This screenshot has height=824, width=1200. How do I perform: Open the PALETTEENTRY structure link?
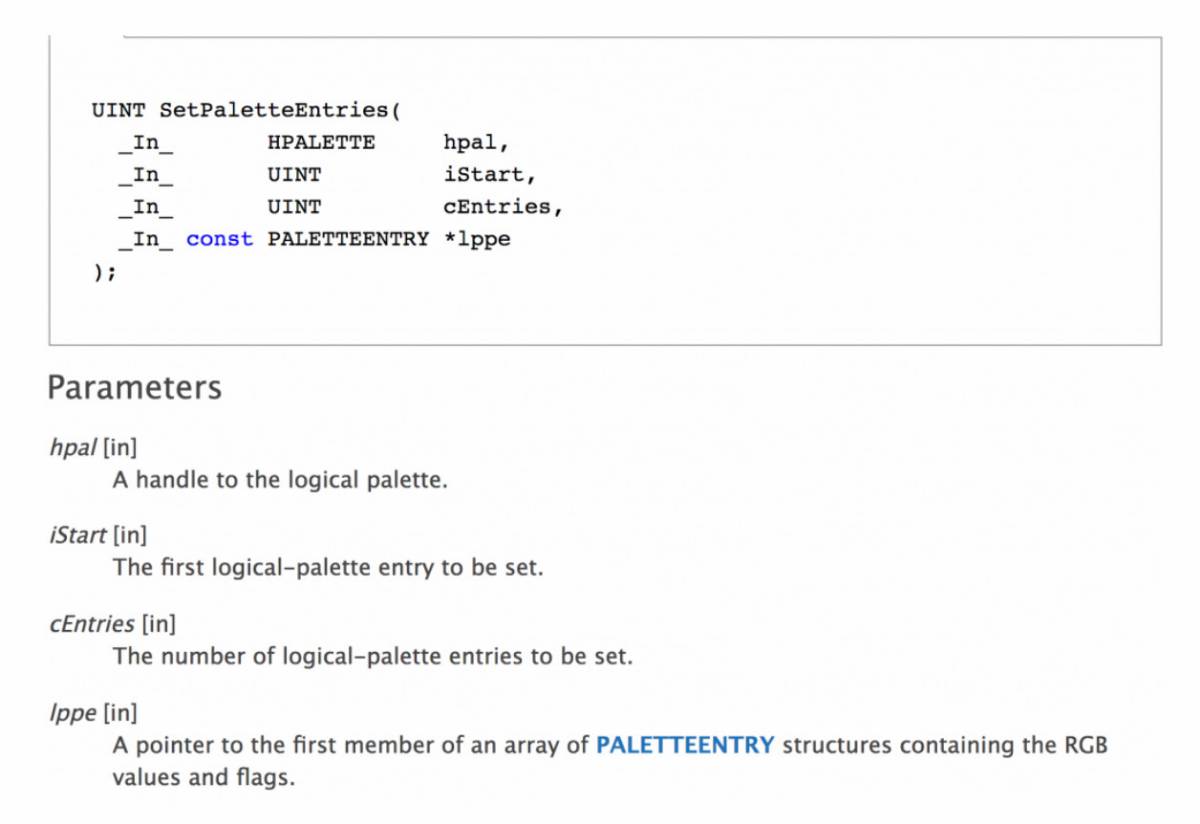click(x=685, y=745)
